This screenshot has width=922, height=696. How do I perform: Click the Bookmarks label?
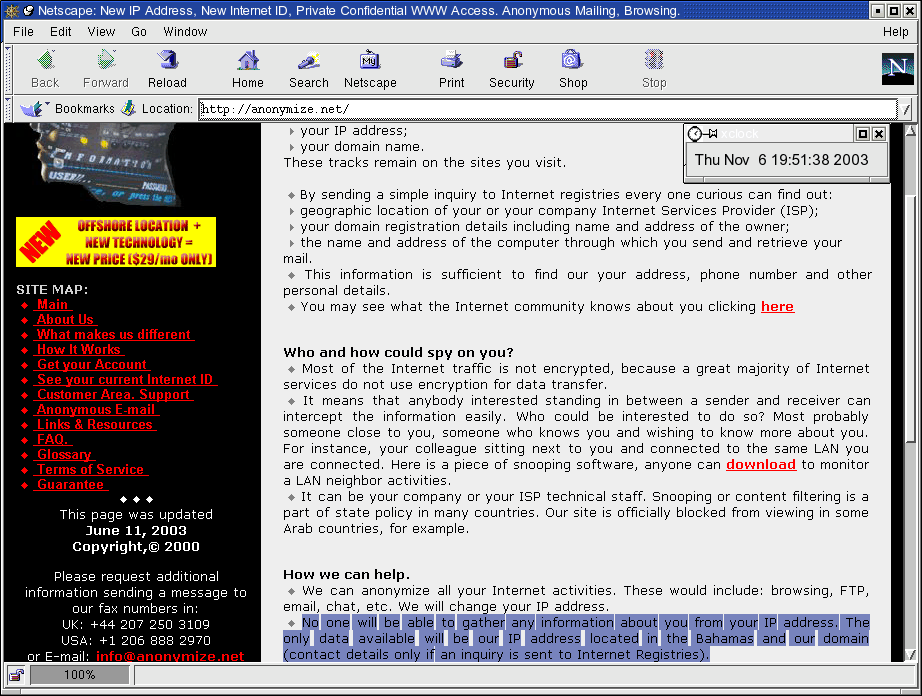click(x=85, y=109)
